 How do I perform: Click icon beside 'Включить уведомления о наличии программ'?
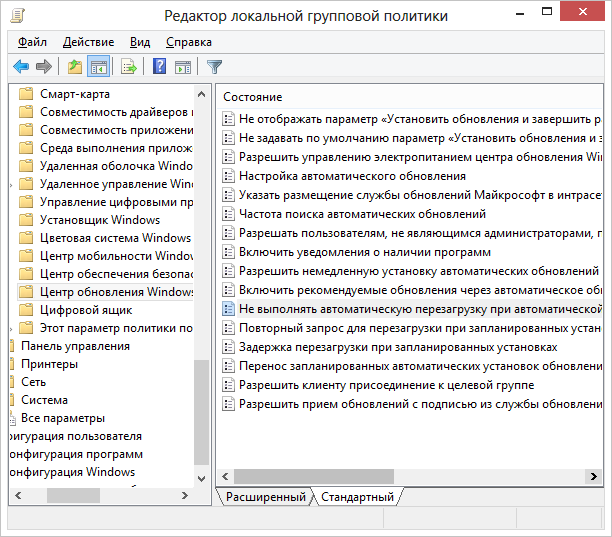coord(228,252)
